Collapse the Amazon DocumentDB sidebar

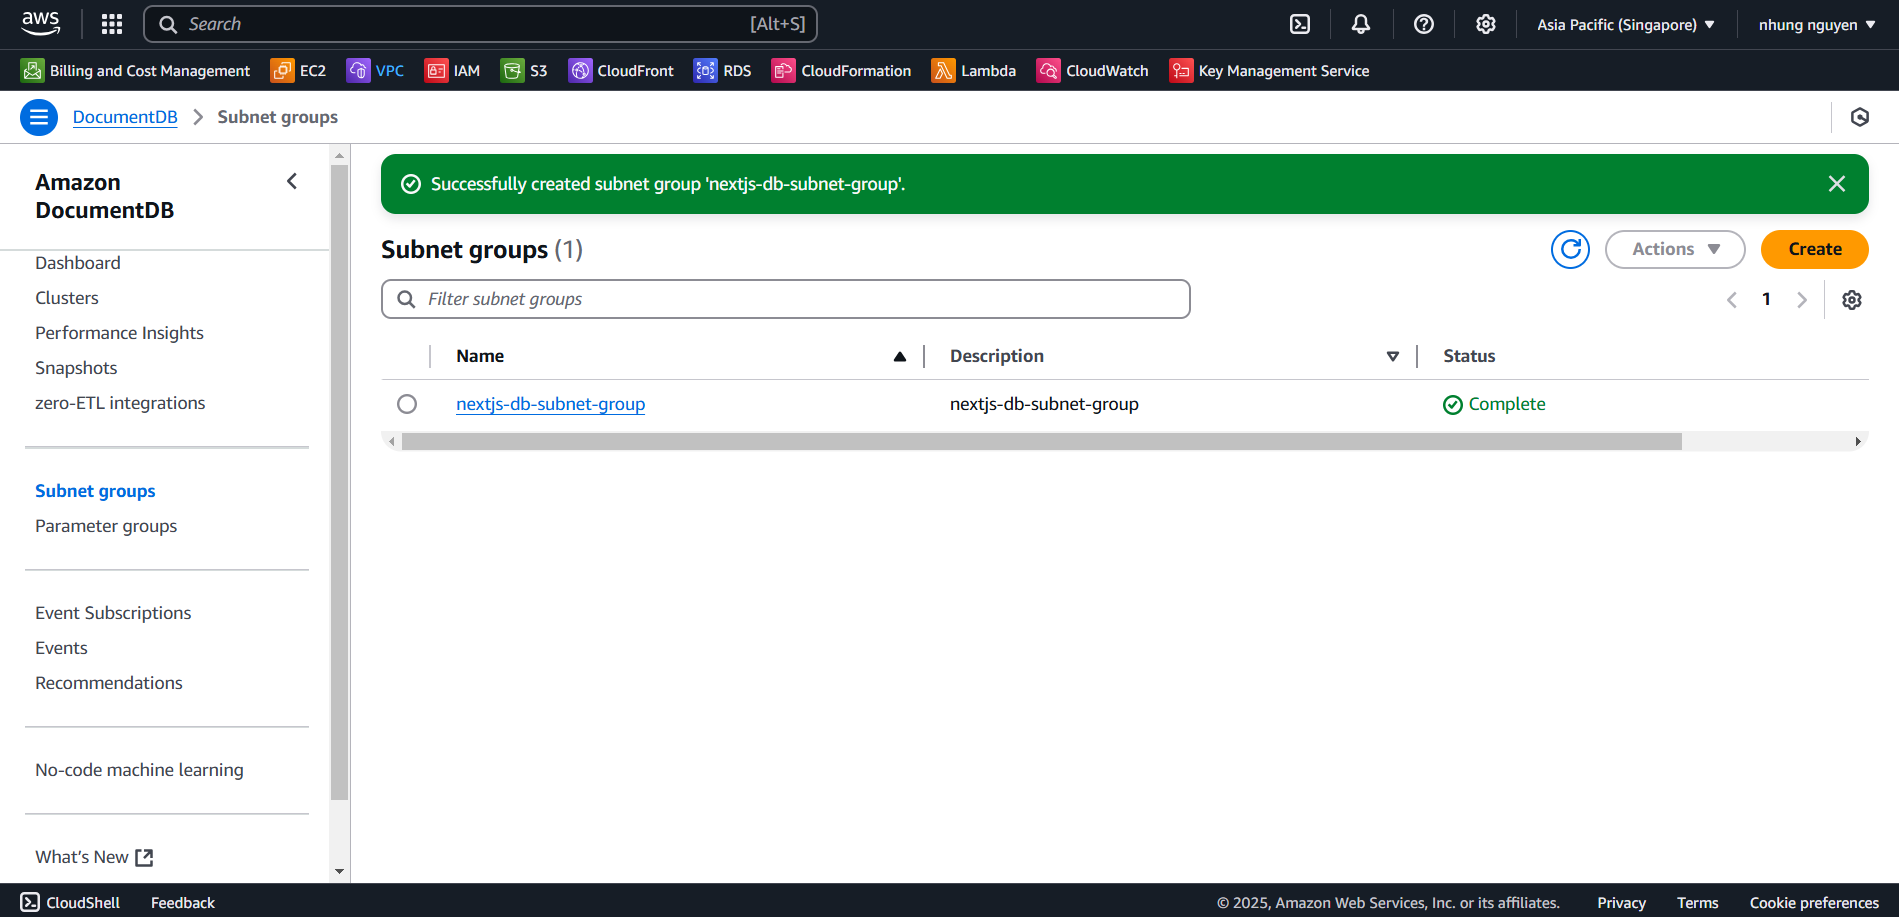tap(292, 181)
